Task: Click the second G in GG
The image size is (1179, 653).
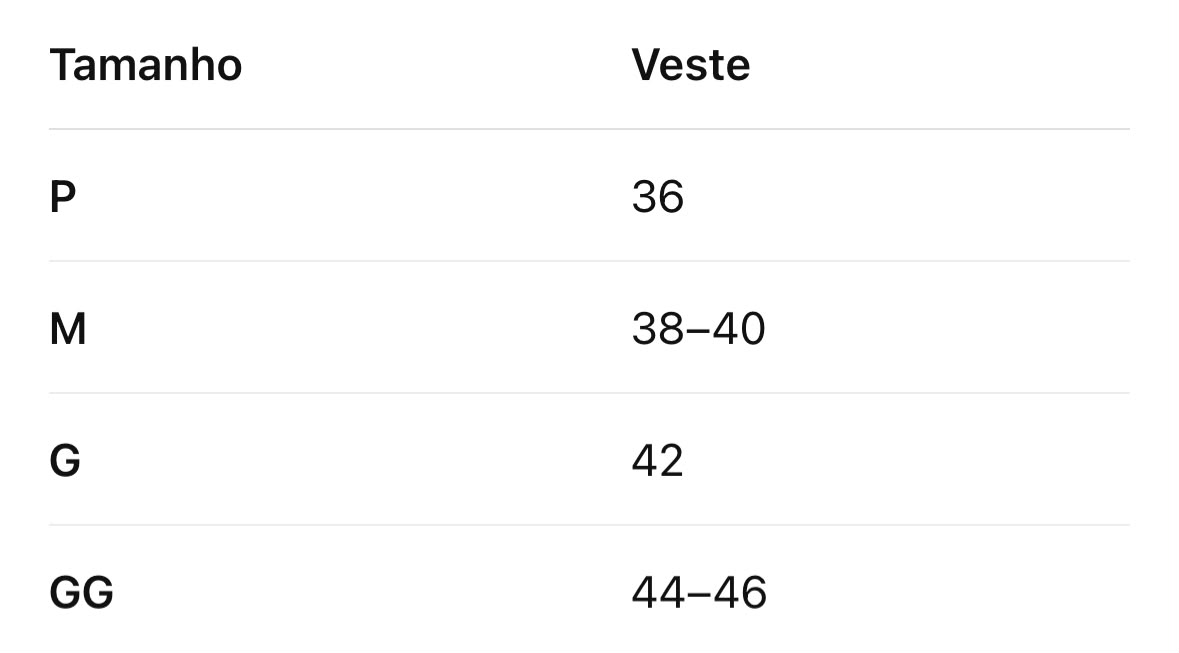Action: (98, 592)
